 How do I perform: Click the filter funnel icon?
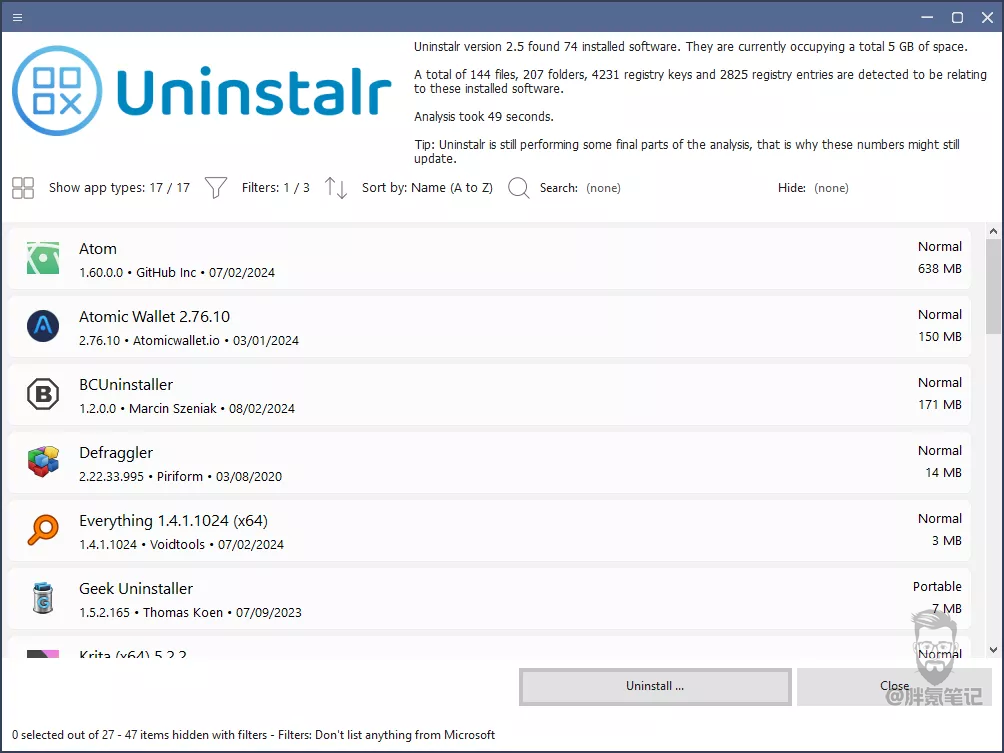216,188
